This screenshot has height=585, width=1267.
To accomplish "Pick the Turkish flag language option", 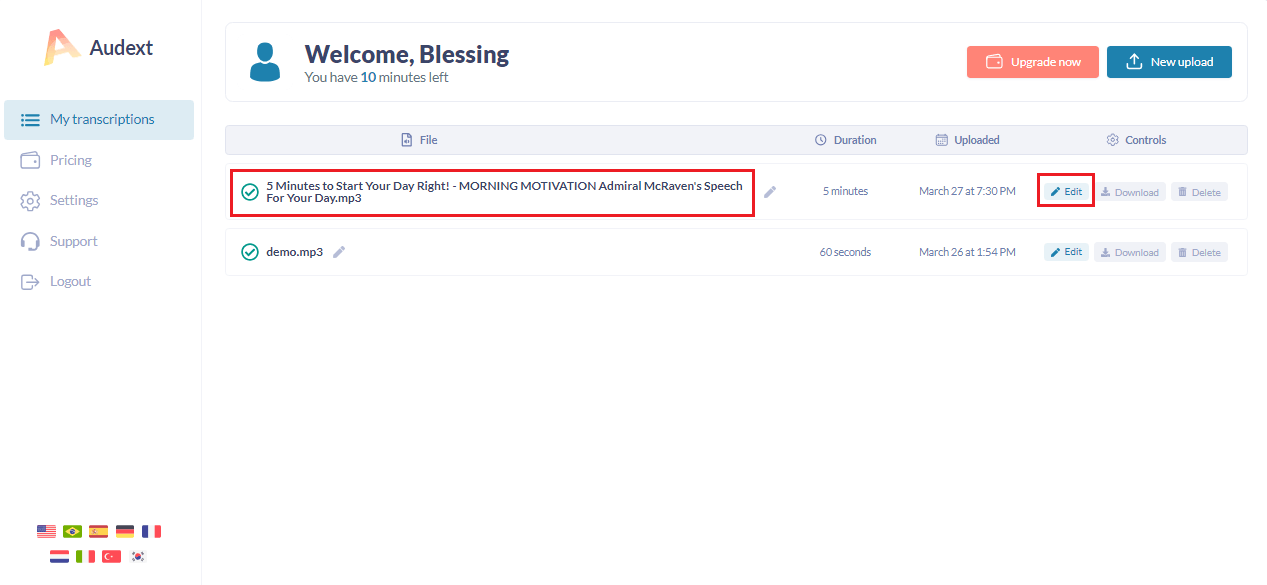I will tap(112, 556).
